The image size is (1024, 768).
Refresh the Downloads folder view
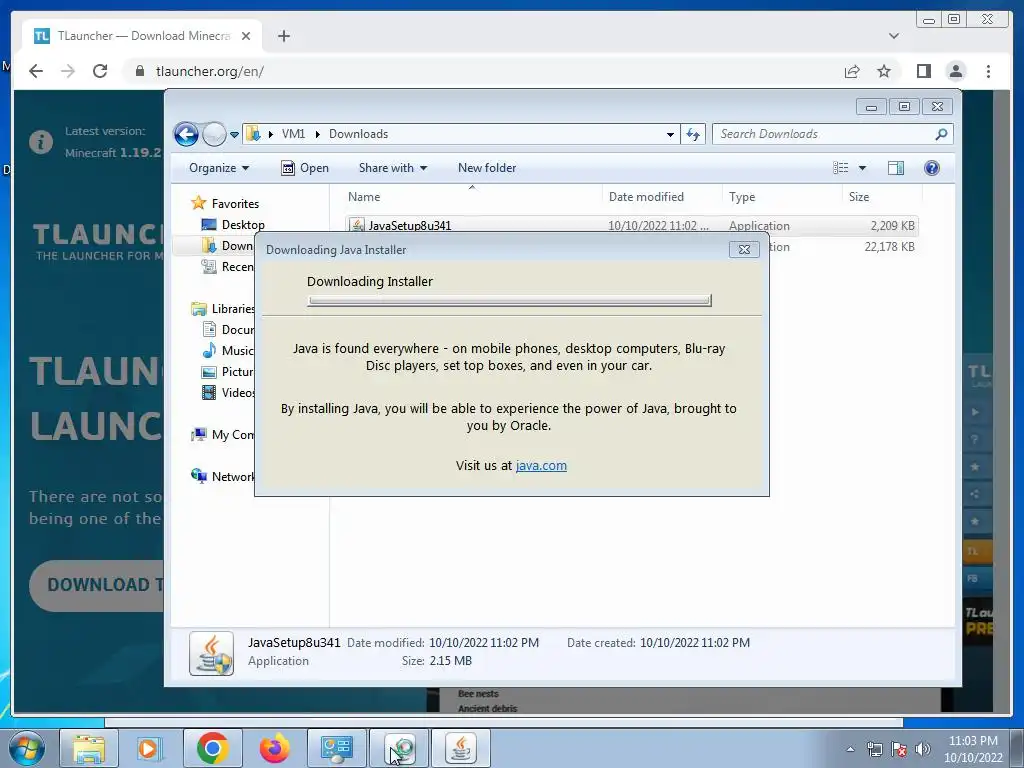[693, 135]
